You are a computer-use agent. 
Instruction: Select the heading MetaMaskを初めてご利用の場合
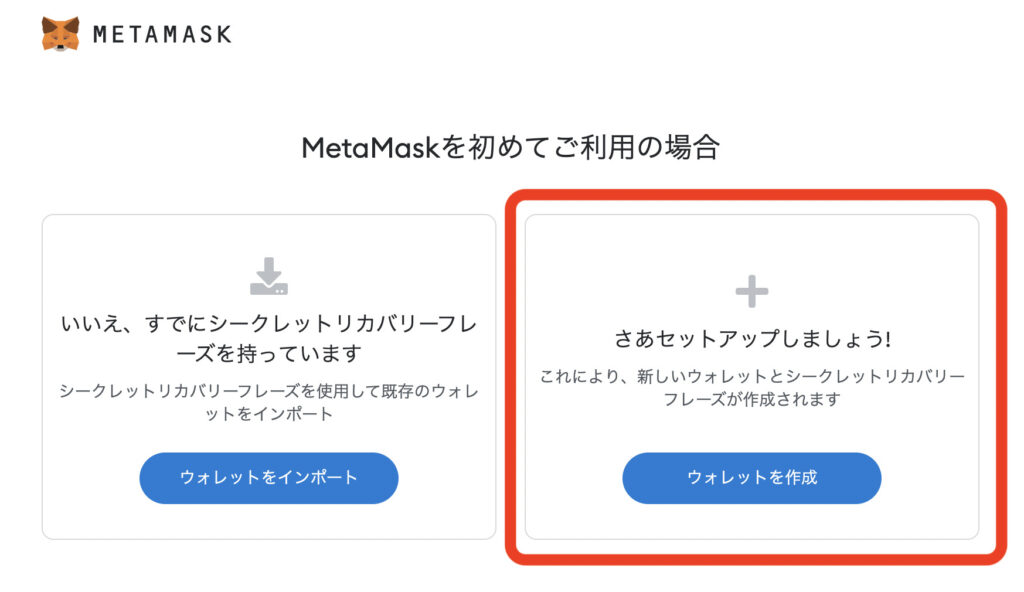510,149
